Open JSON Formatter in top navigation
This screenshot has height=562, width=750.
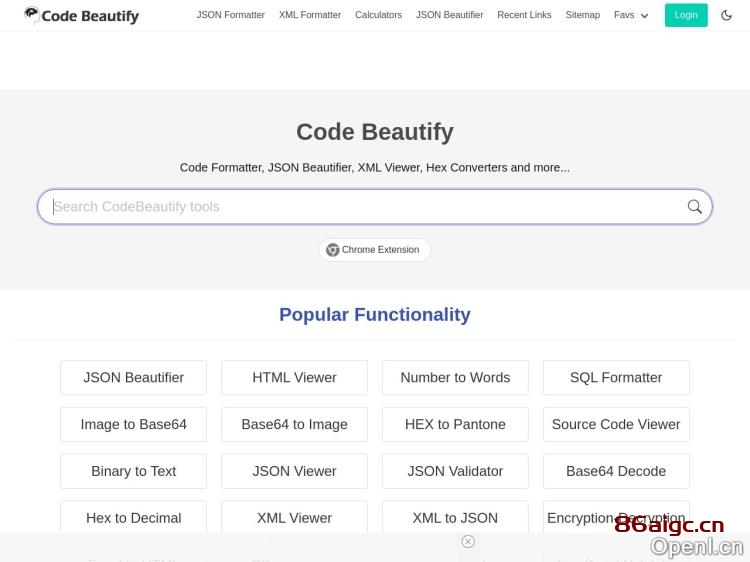[x=231, y=15]
